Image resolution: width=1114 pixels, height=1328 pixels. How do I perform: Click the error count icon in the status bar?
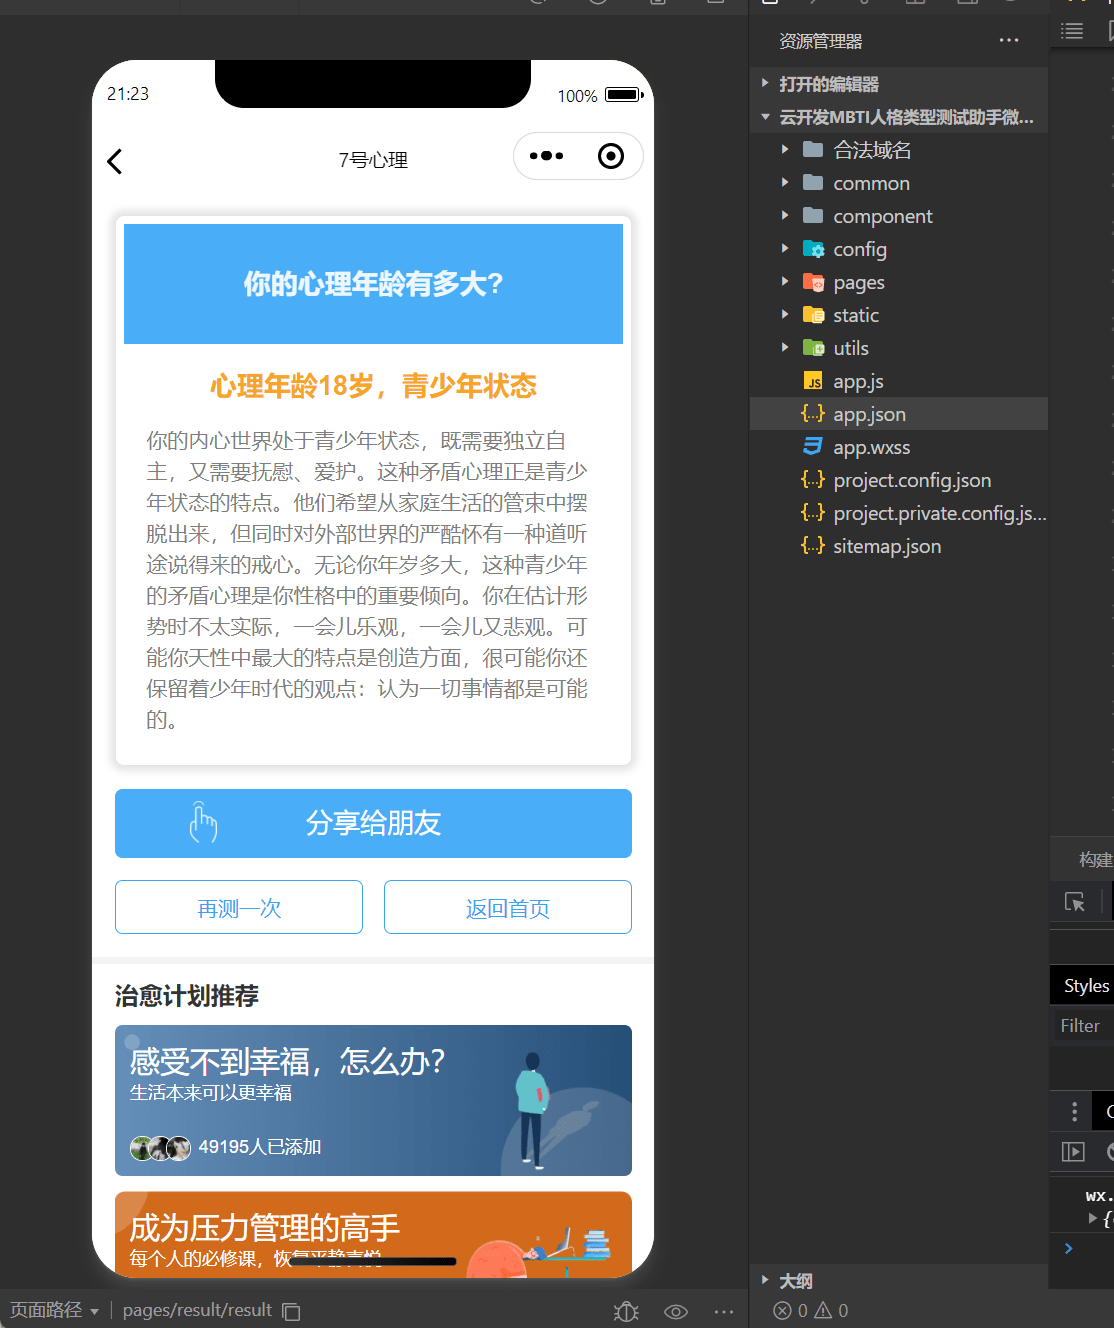coord(783,1310)
